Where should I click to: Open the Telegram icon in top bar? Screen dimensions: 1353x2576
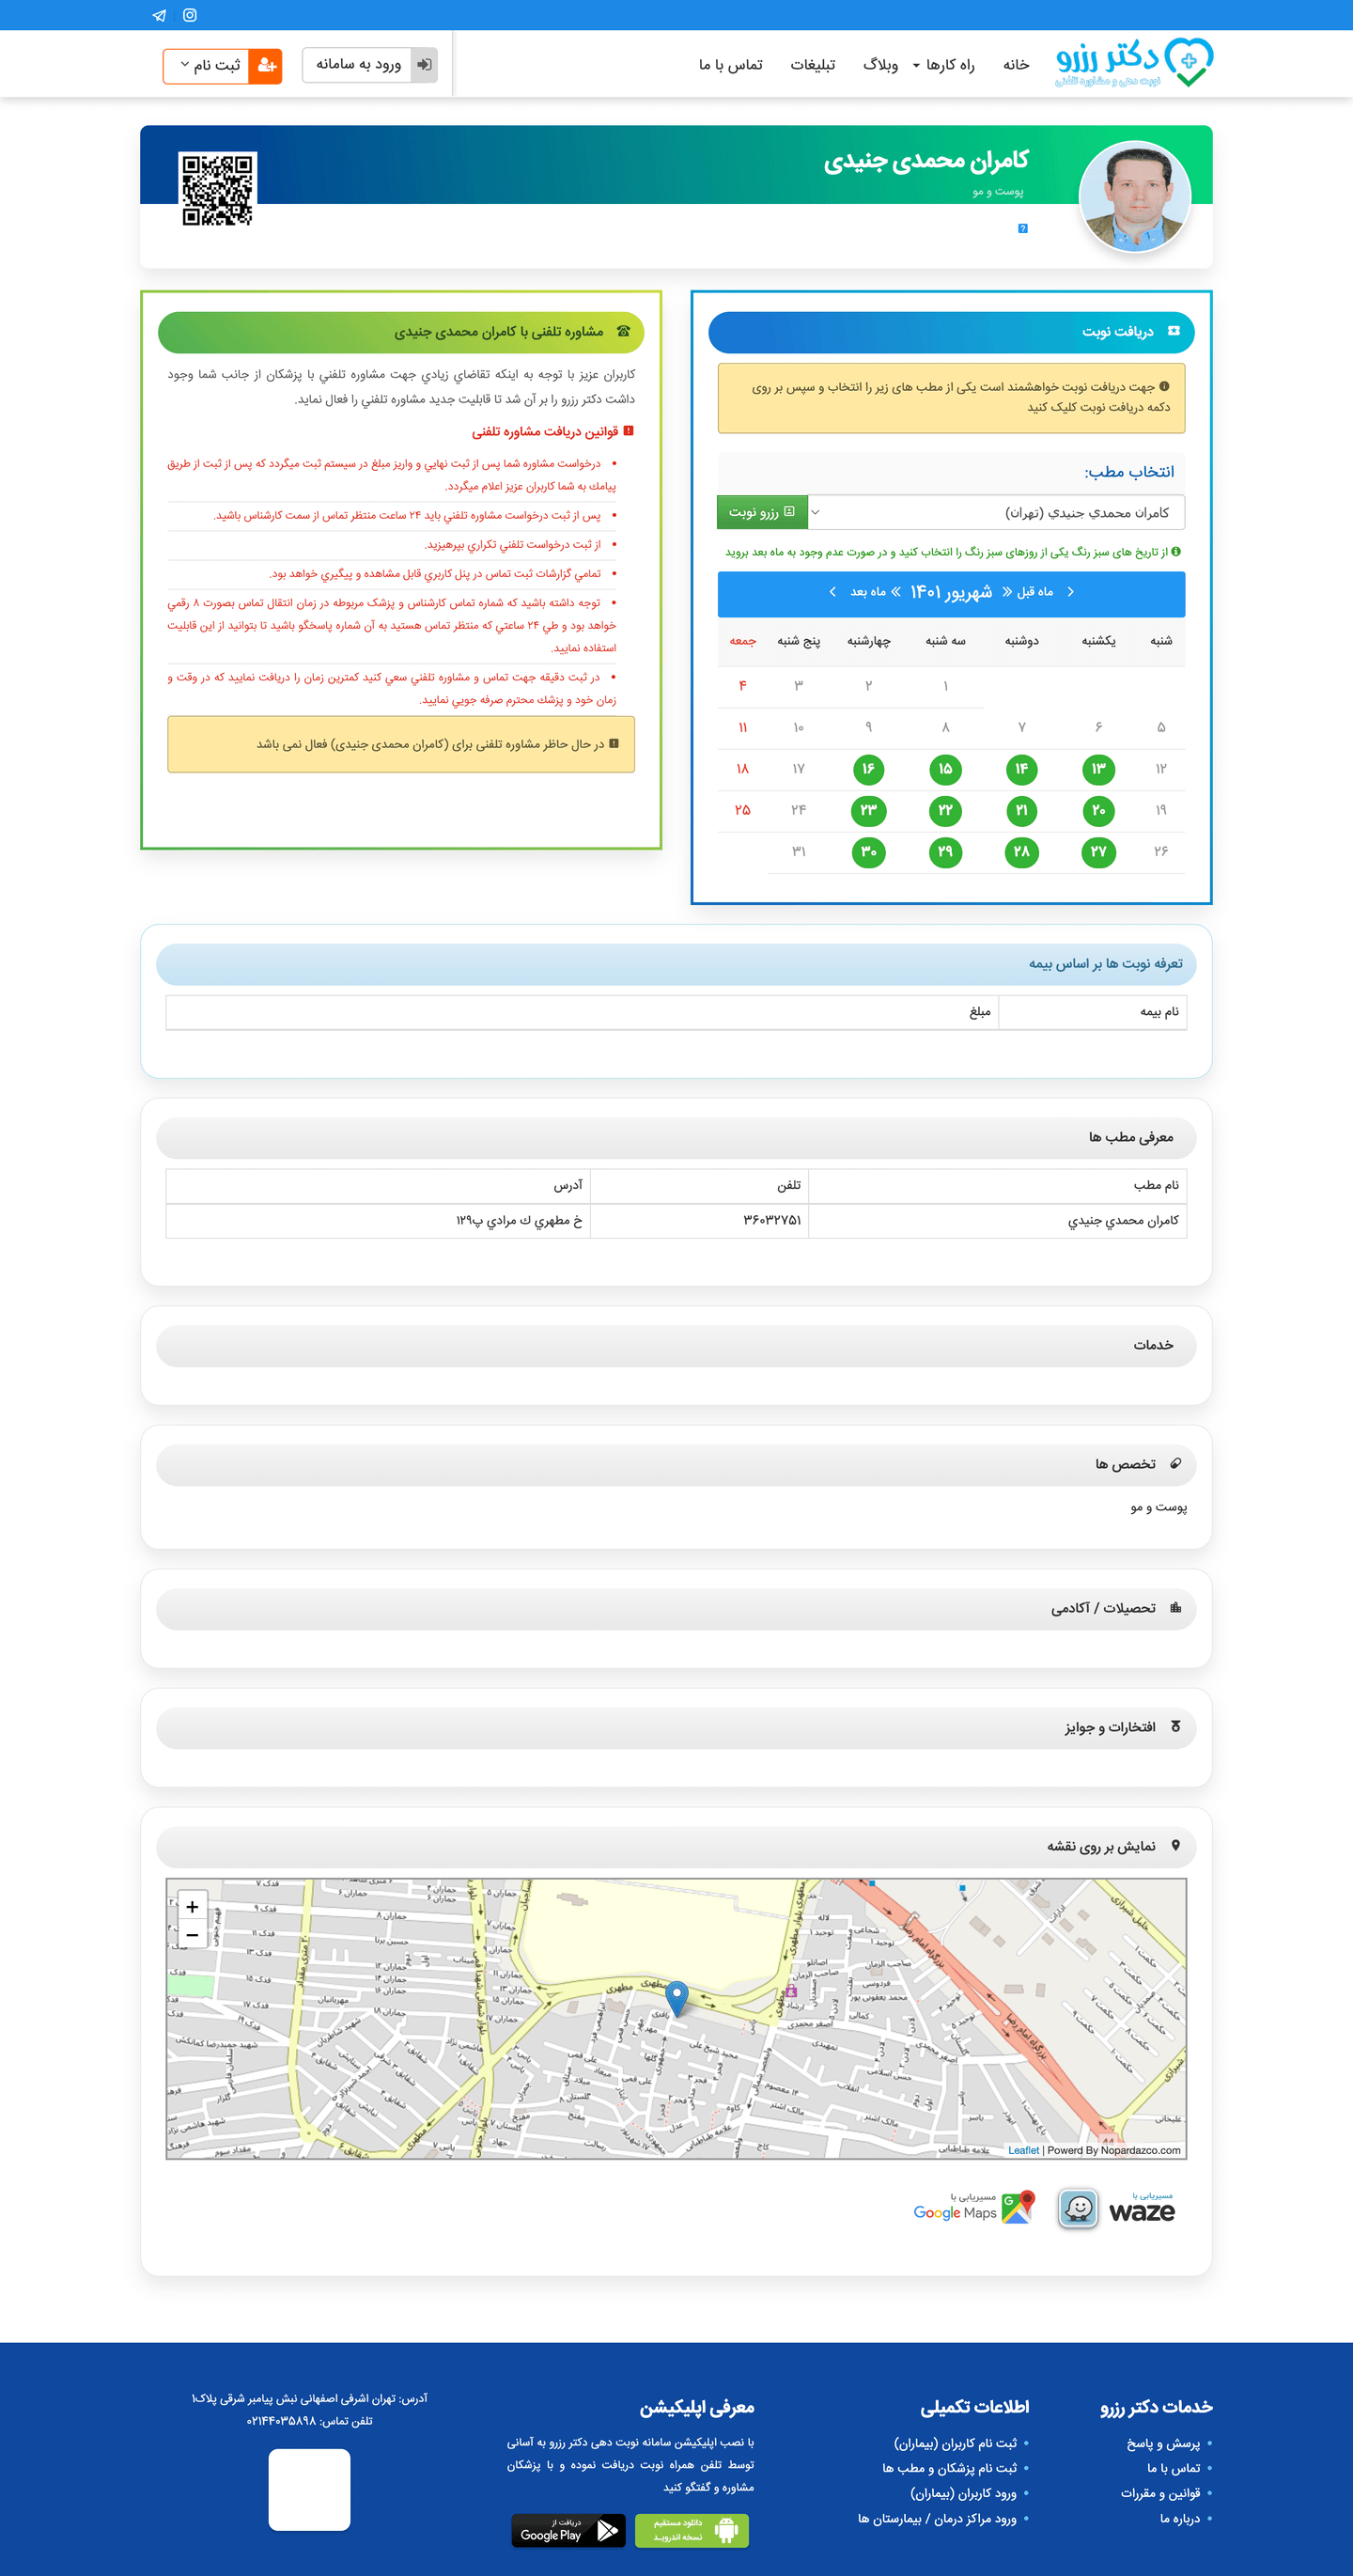(x=159, y=15)
